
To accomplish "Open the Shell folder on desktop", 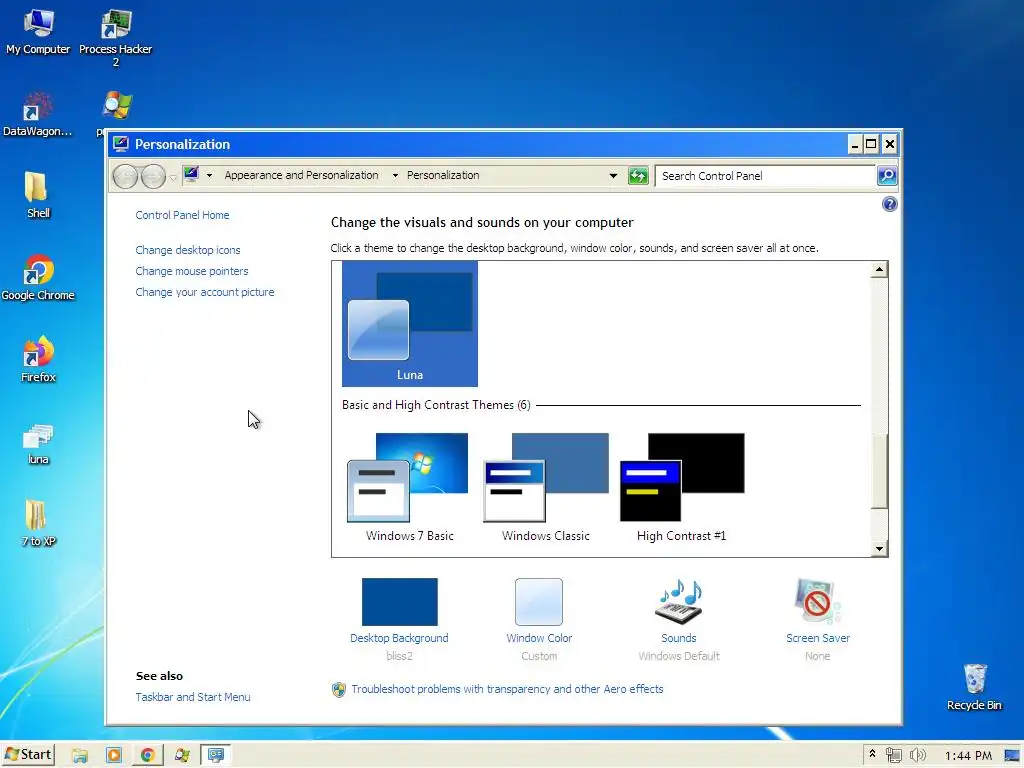I will [38, 195].
